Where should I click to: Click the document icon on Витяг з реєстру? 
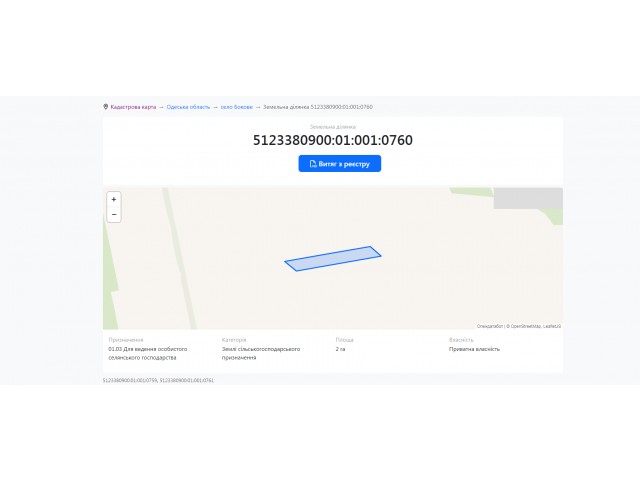[x=313, y=164]
